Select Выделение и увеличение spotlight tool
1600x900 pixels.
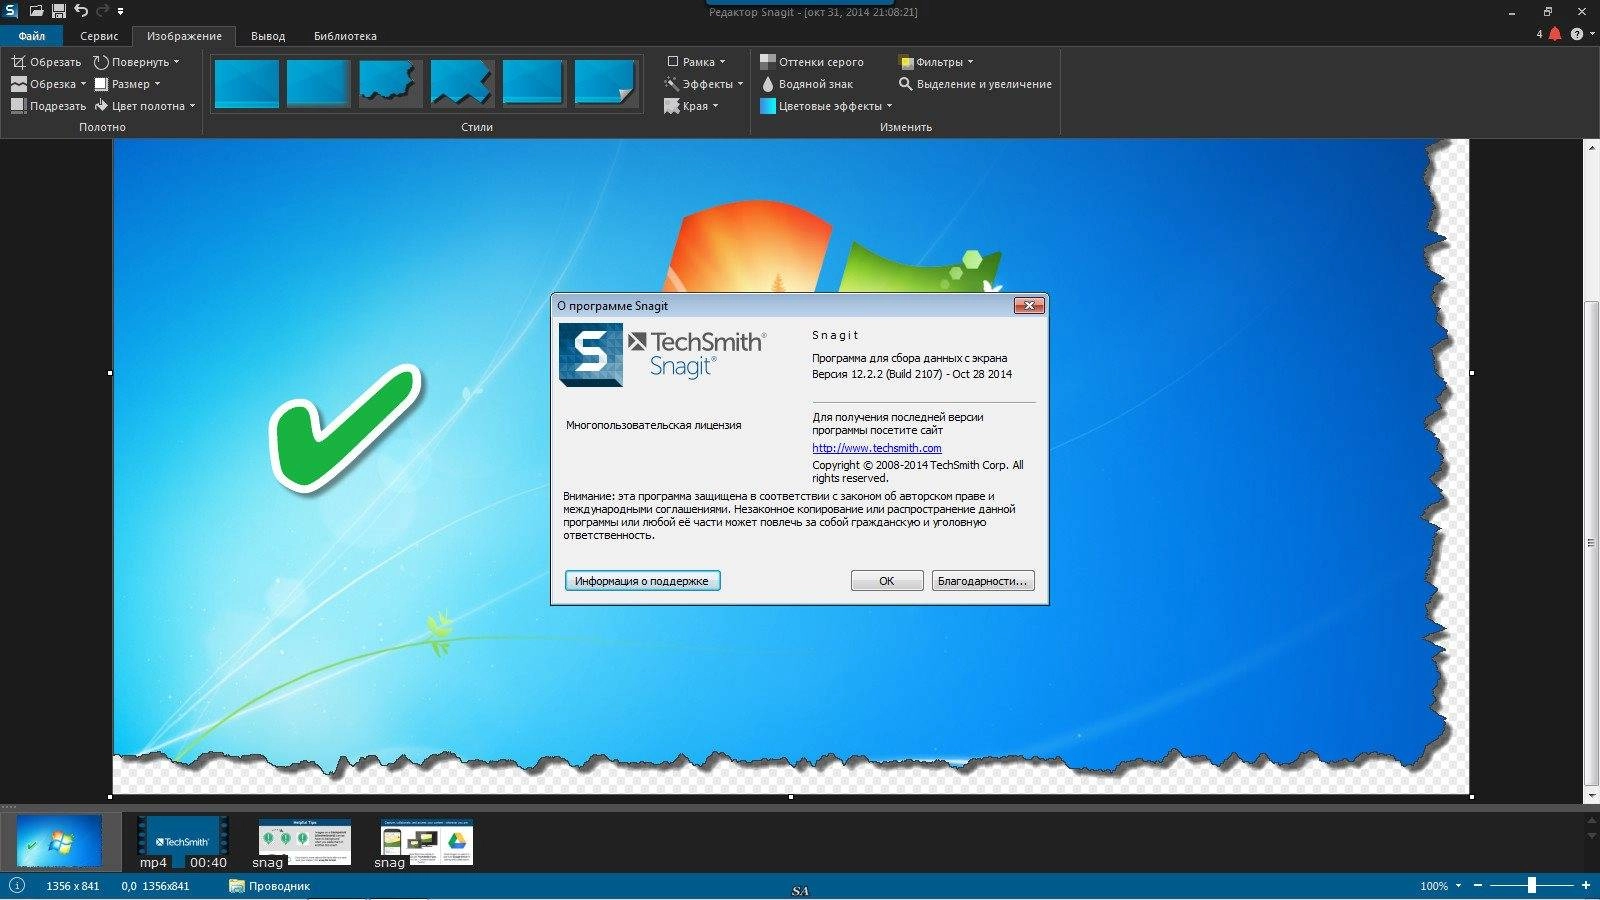tap(975, 84)
